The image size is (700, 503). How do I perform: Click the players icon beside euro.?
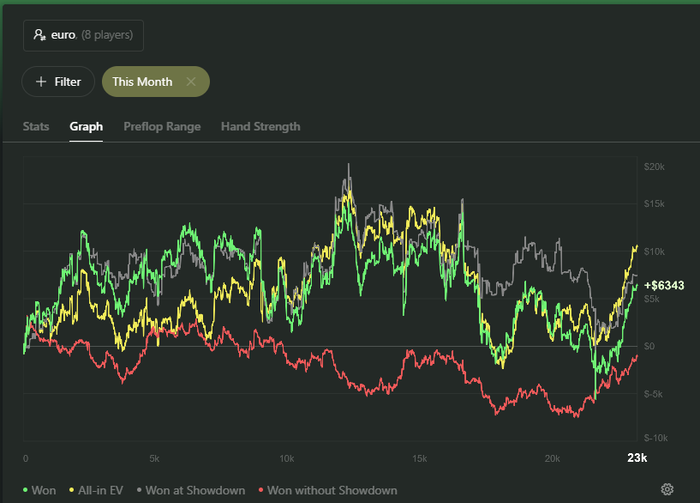[40, 35]
